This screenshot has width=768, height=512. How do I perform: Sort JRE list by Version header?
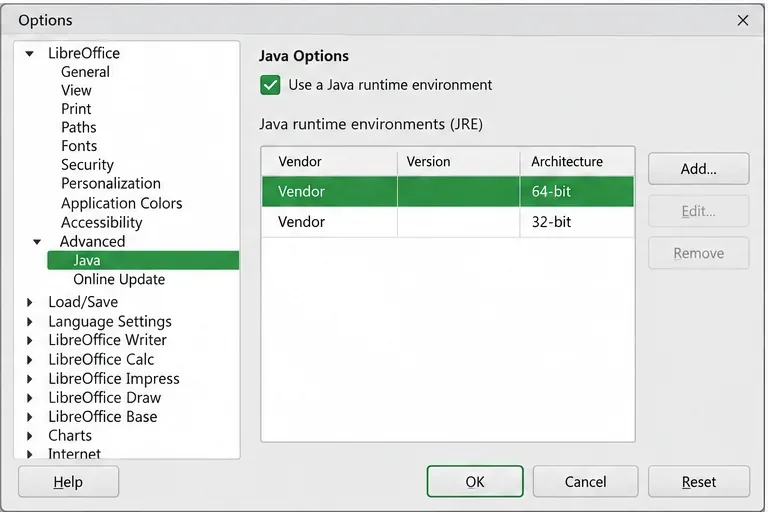point(458,162)
